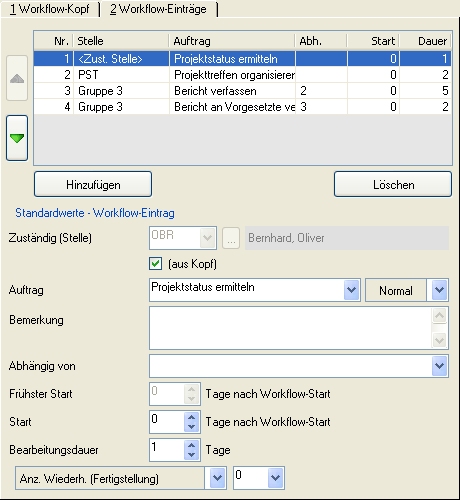Expand the Auftrag dropdown list

[x=351, y=290]
